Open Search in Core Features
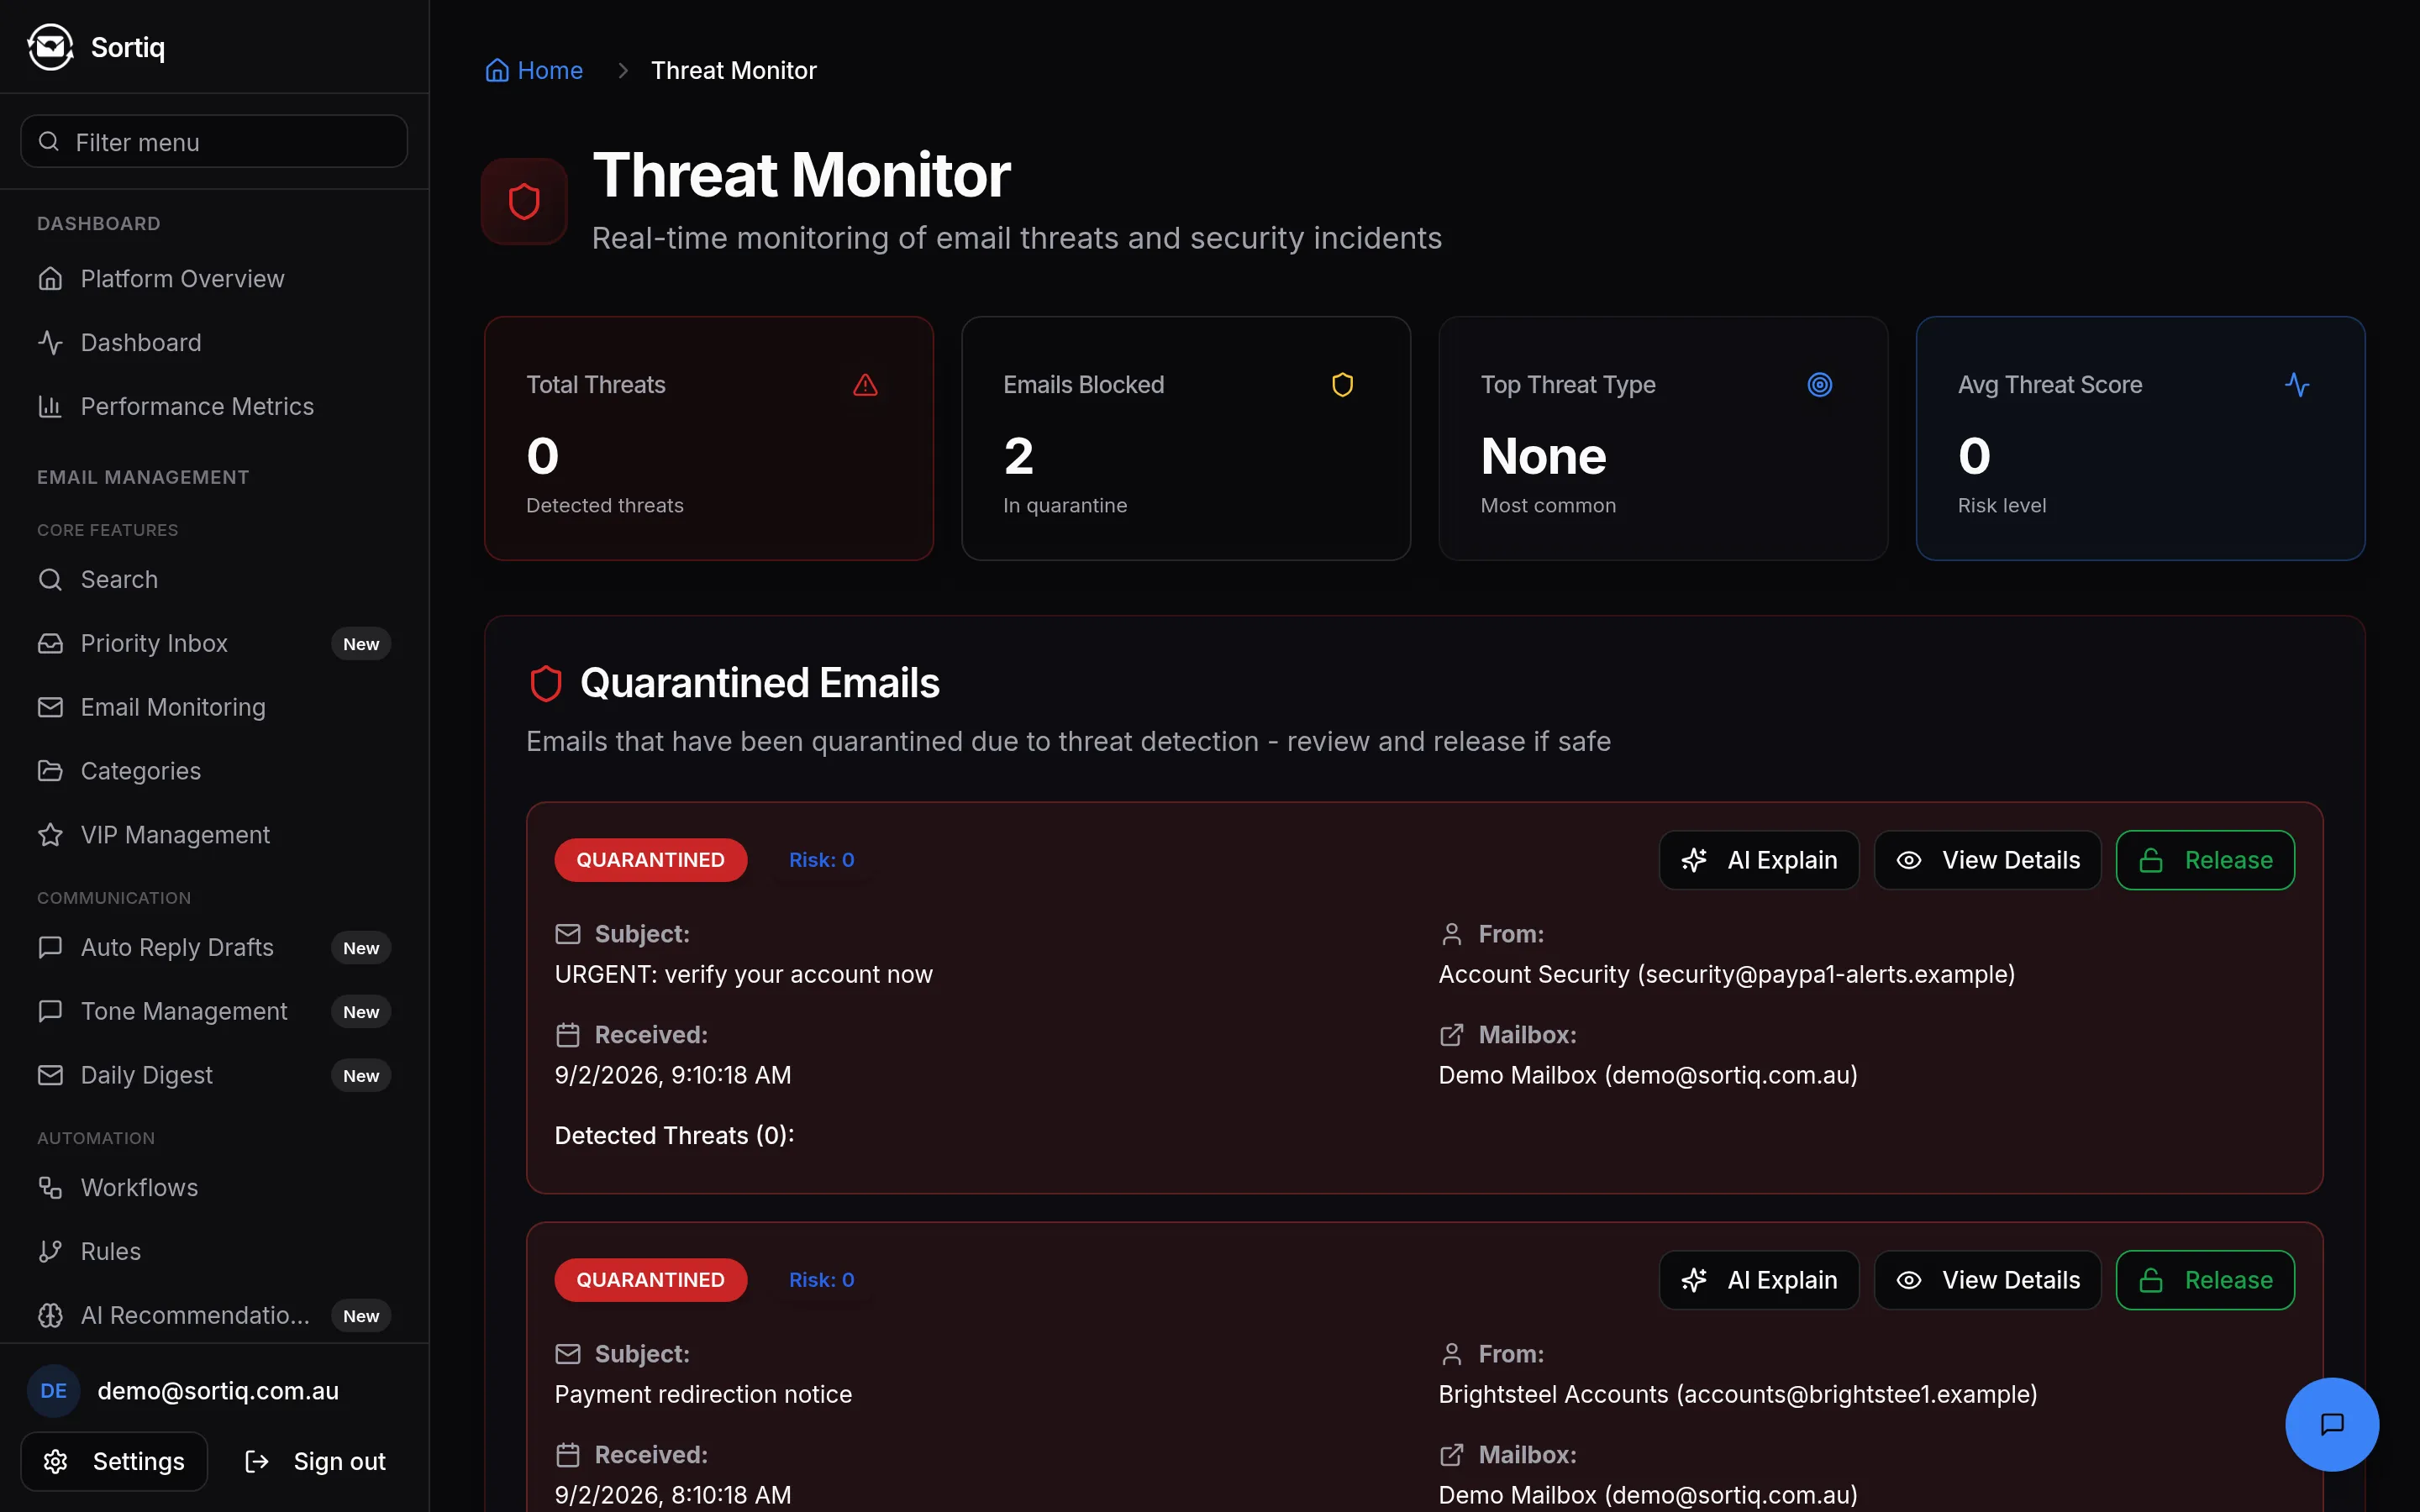This screenshot has height=1512, width=2420. pyautogui.click(x=214, y=579)
